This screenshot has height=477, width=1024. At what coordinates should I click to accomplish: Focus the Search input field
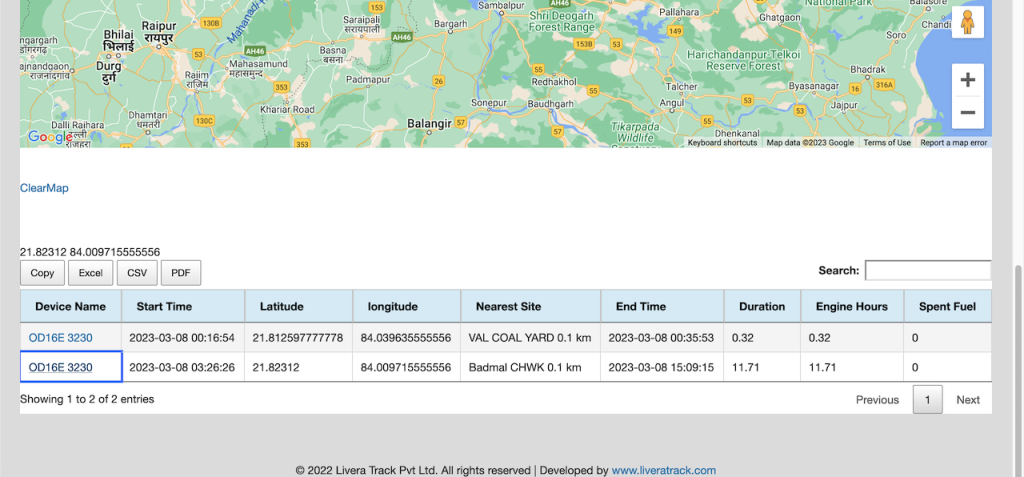click(927, 270)
